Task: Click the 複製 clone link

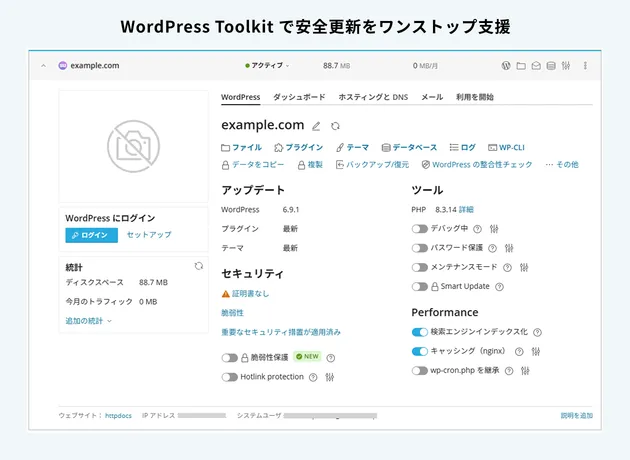Action: (x=310, y=165)
